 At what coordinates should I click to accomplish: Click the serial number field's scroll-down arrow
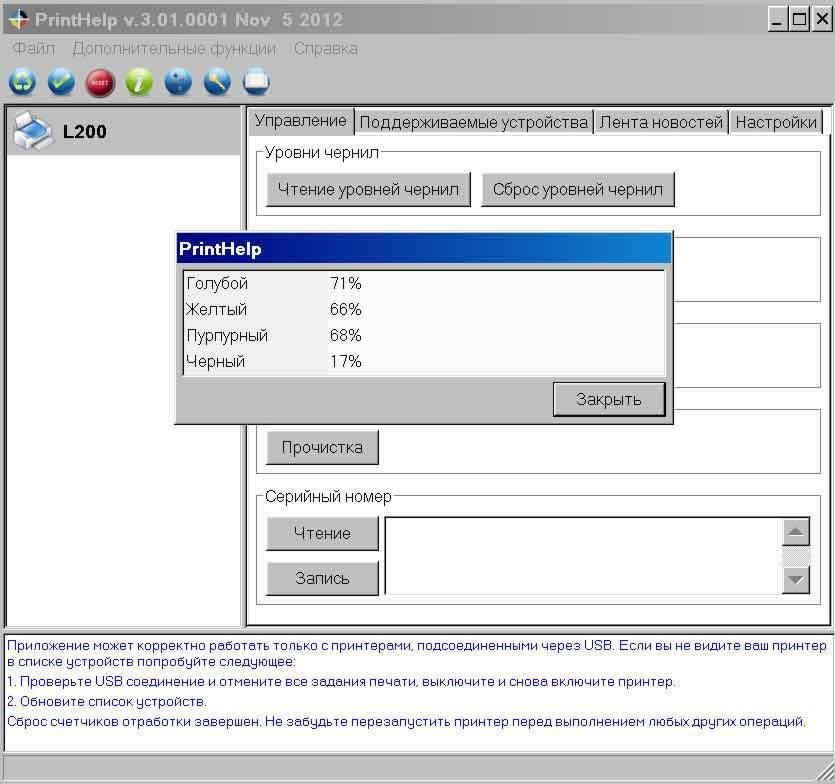click(x=796, y=579)
